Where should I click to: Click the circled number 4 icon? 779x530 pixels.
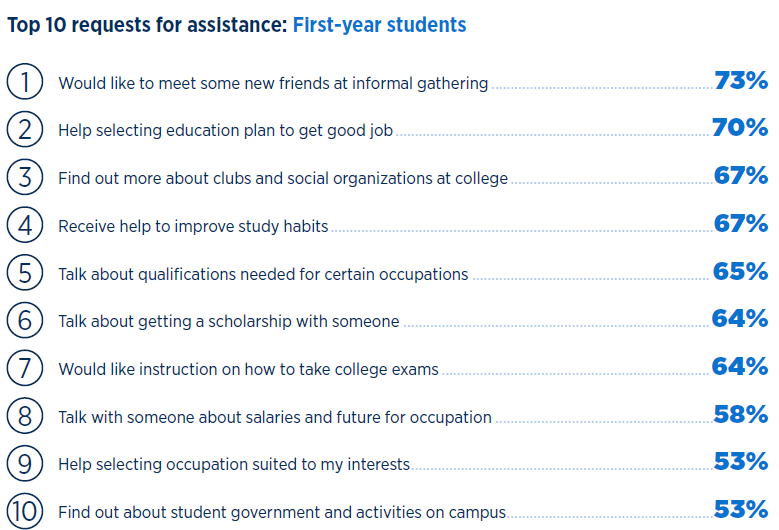(x=24, y=224)
